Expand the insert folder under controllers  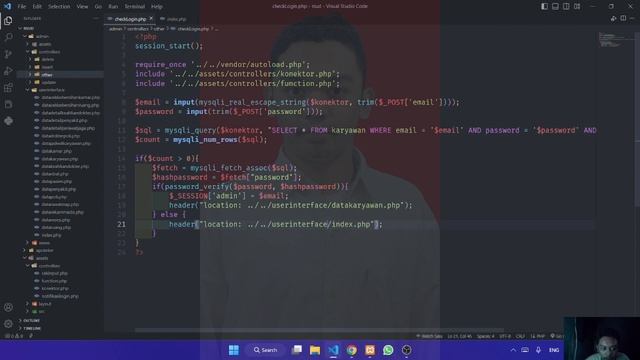point(61,67)
